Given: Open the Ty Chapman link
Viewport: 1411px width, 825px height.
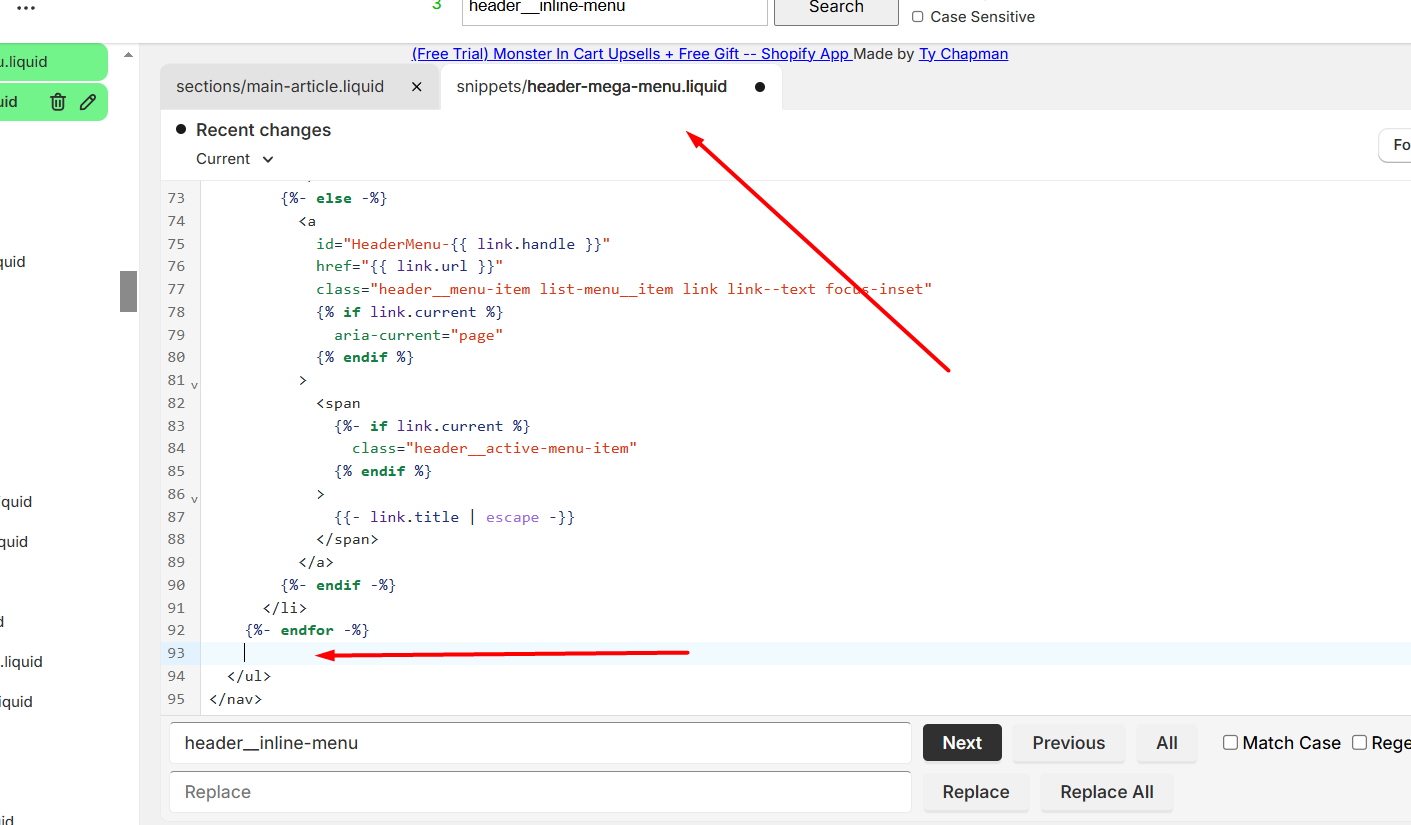Looking at the screenshot, I should [x=963, y=54].
